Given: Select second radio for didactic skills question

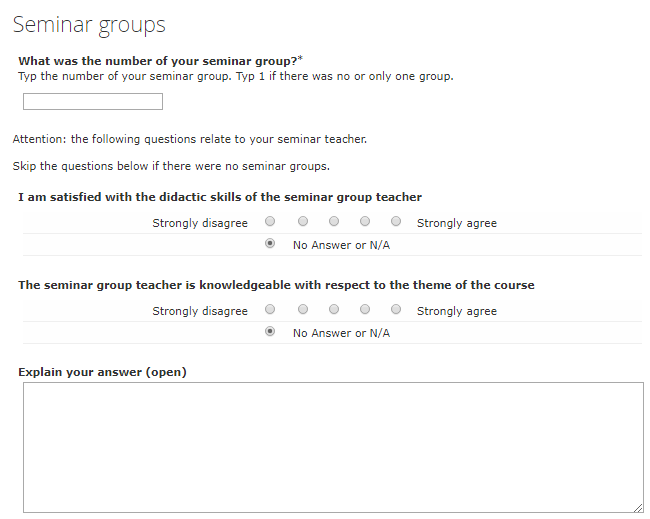Looking at the screenshot, I should [x=303, y=221].
